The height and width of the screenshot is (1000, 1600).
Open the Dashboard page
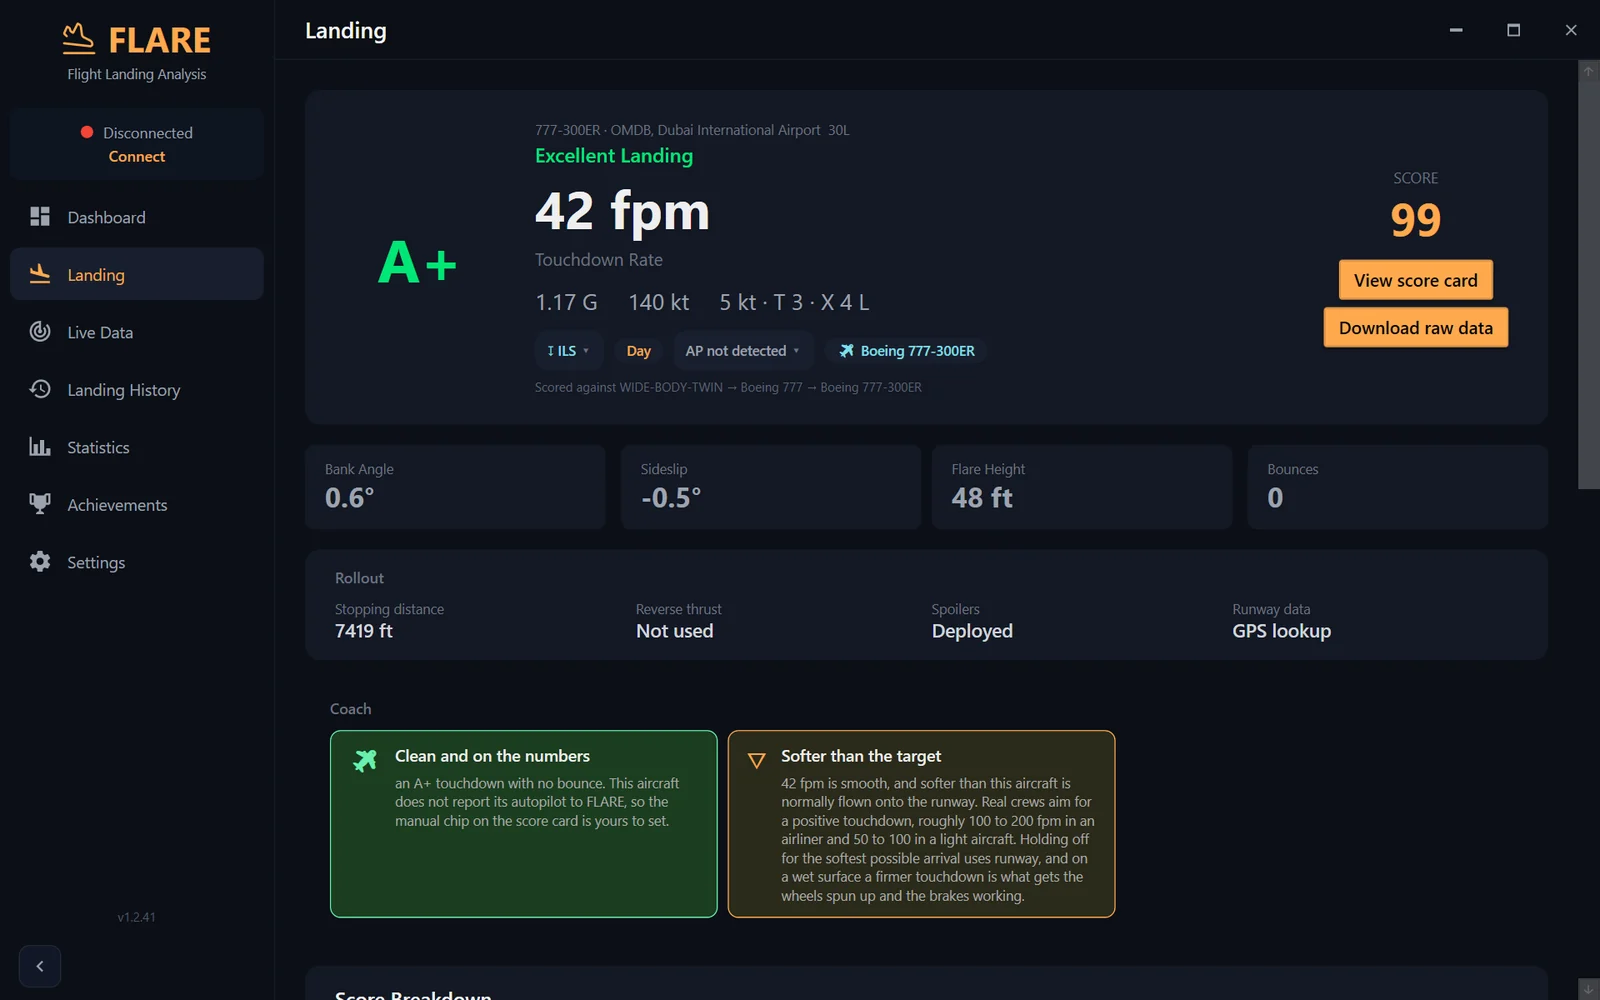[137, 217]
